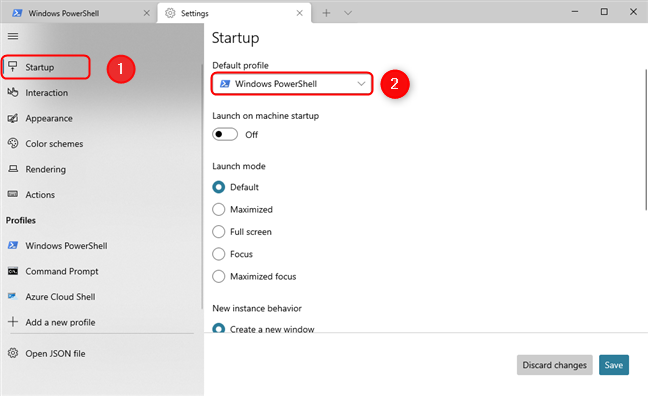Close the Windows PowerShell tab
The image size is (648, 396).
[x=146, y=13]
